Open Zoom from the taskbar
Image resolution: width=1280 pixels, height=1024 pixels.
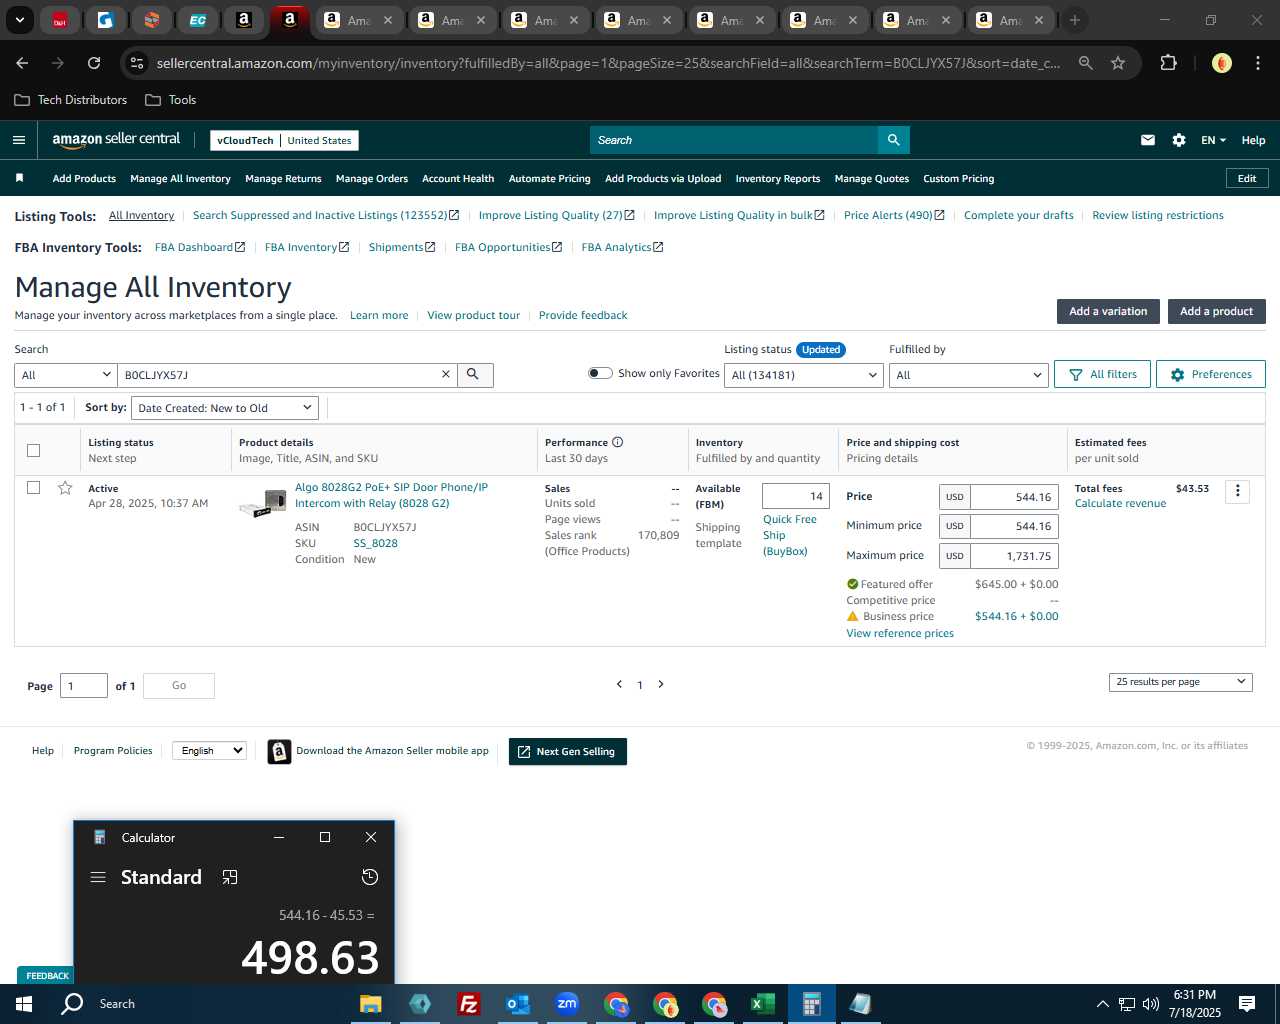point(567,1004)
